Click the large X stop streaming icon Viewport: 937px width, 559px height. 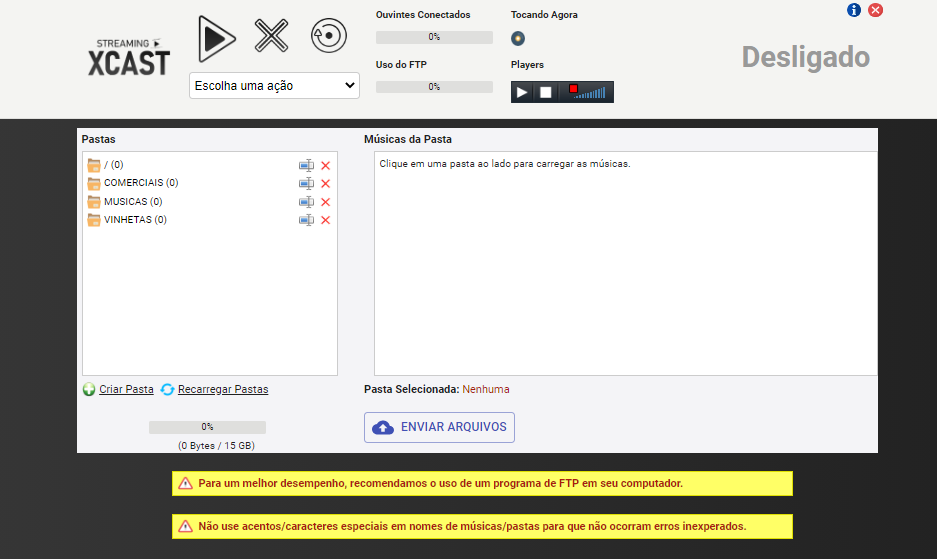pyautogui.click(x=271, y=37)
